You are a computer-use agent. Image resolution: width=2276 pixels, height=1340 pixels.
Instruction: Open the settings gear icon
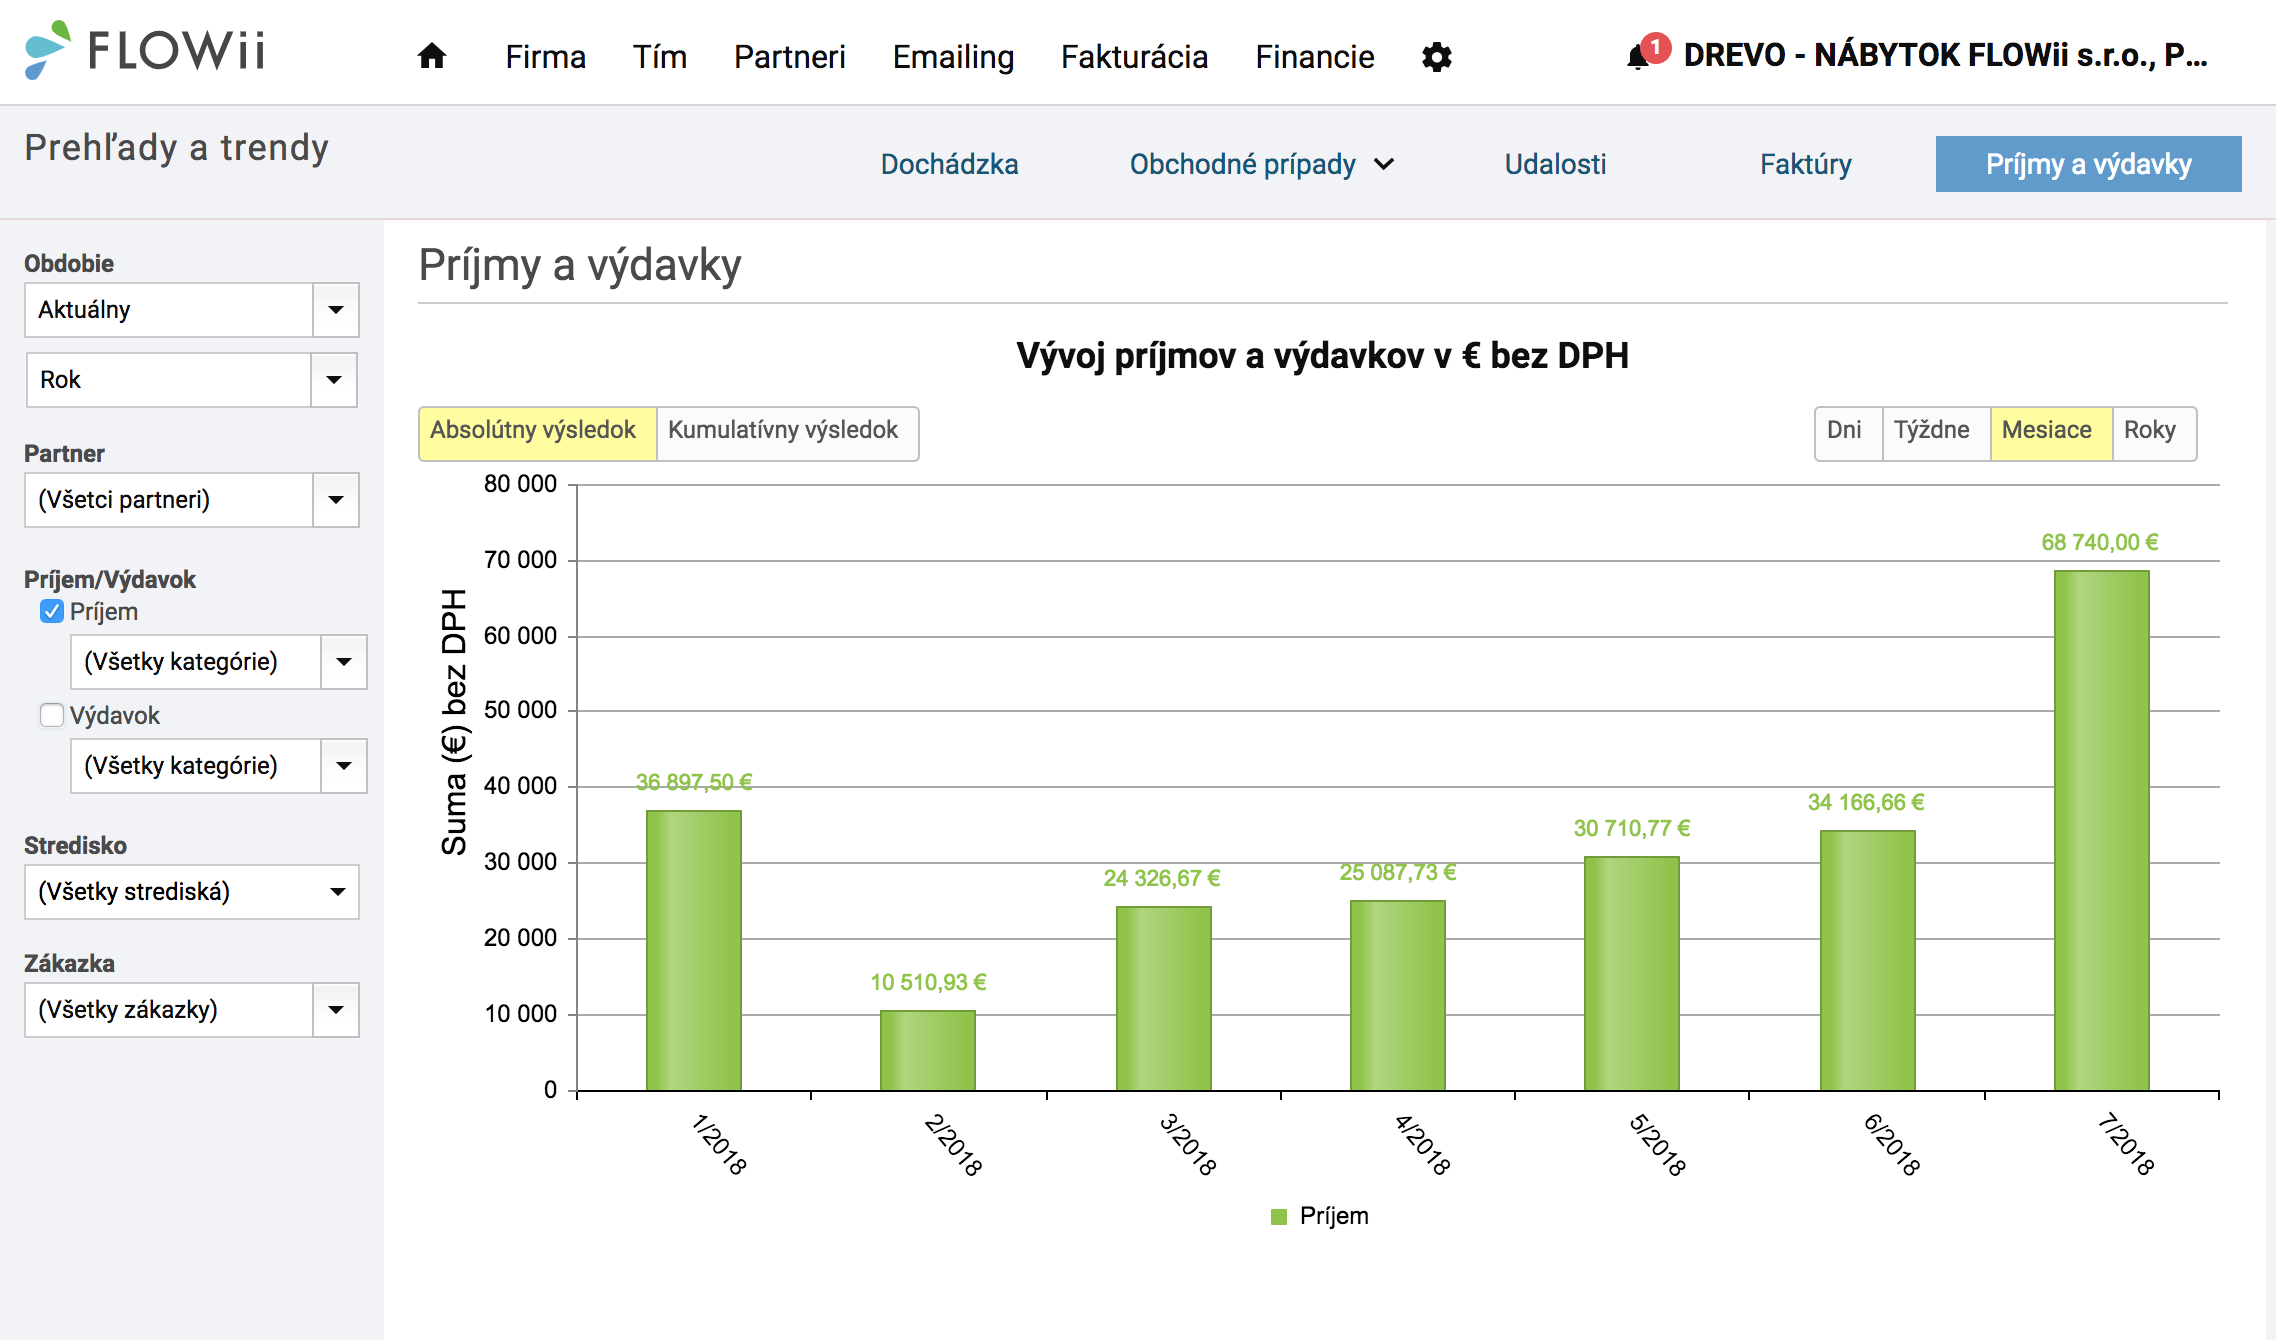click(x=1437, y=57)
